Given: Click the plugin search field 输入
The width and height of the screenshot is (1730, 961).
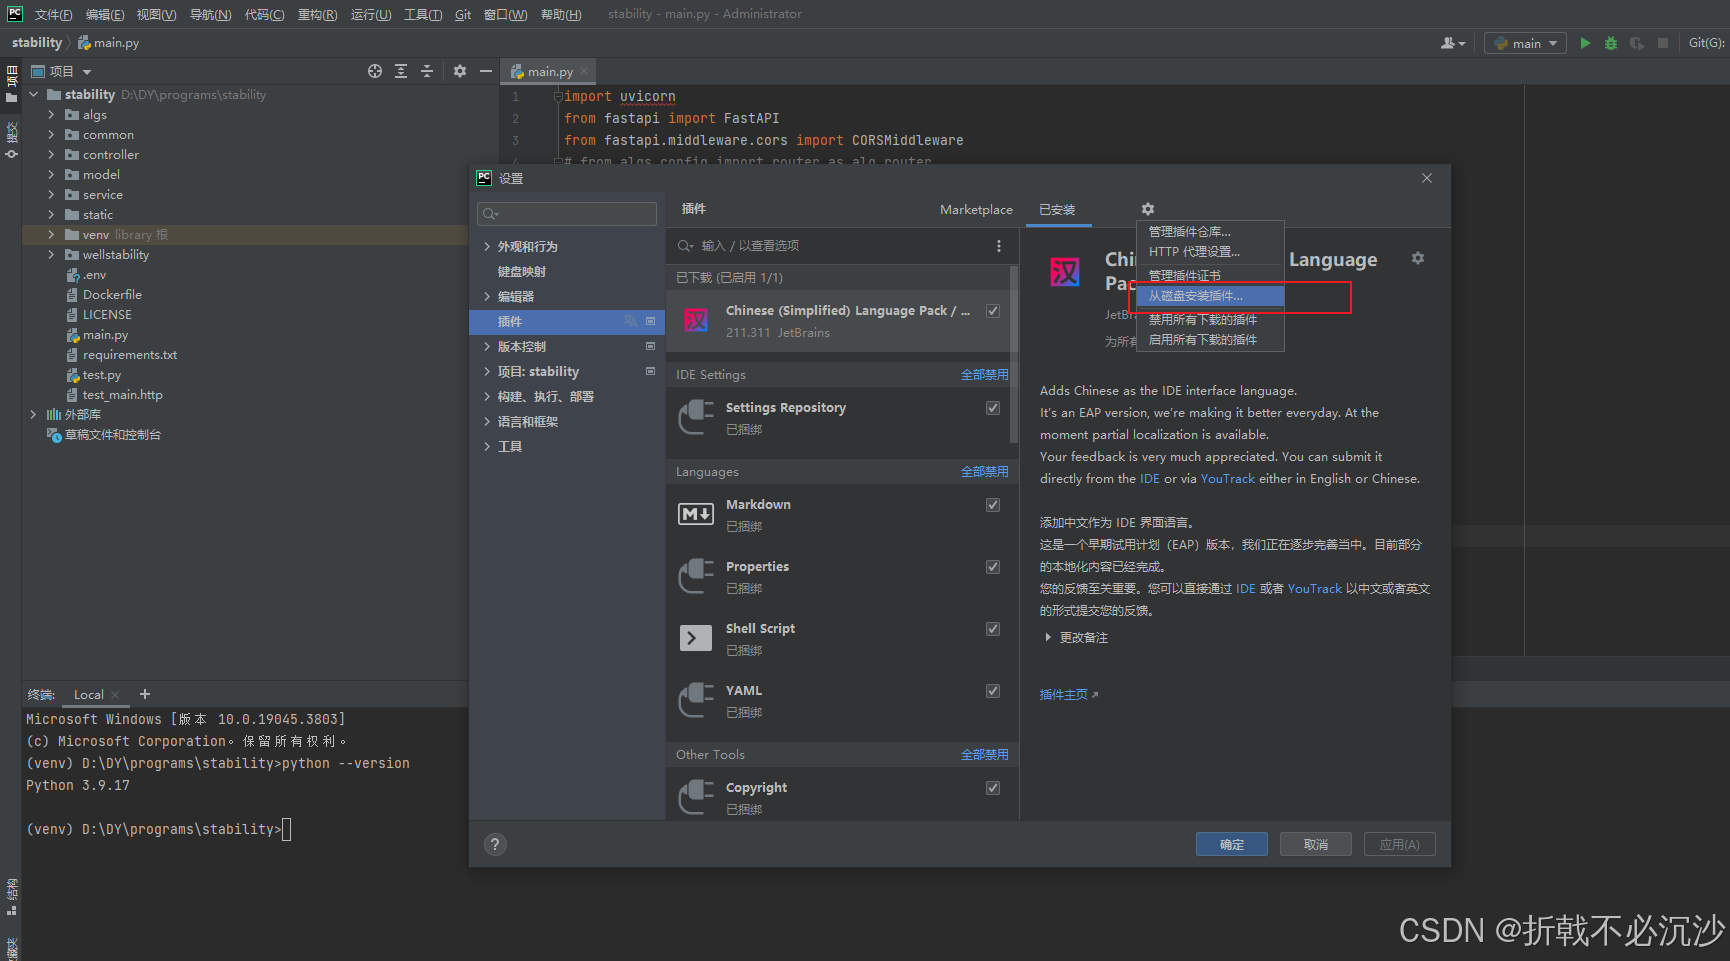Looking at the screenshot, I should coord(830,246).
